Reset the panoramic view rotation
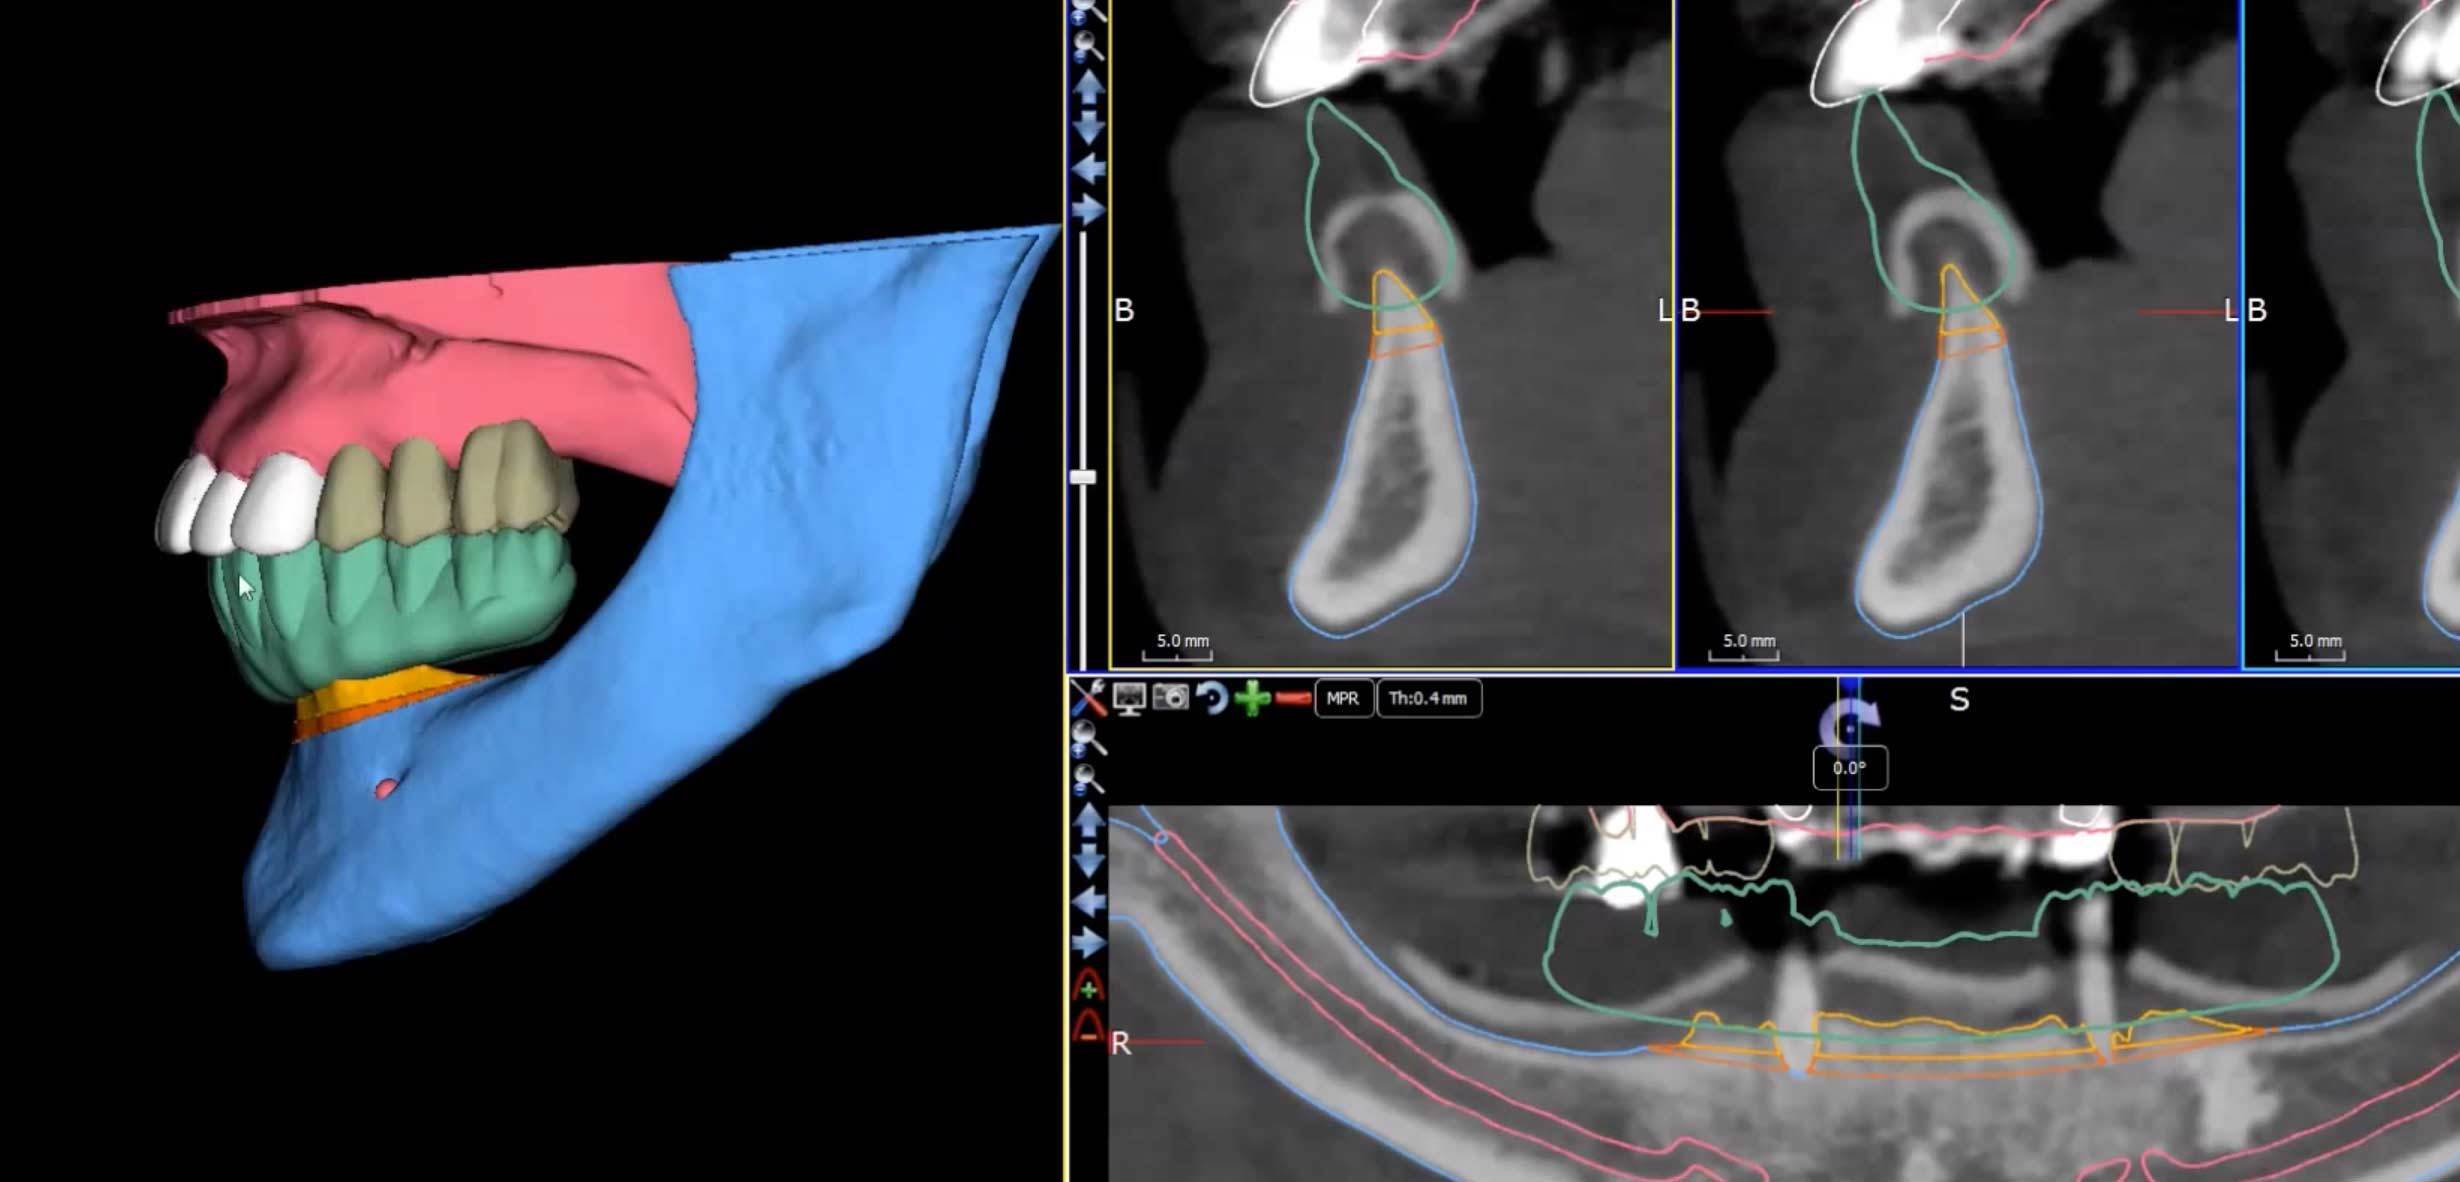The width and height of the screenshot is (2460, 1182). coord(1211,697)
